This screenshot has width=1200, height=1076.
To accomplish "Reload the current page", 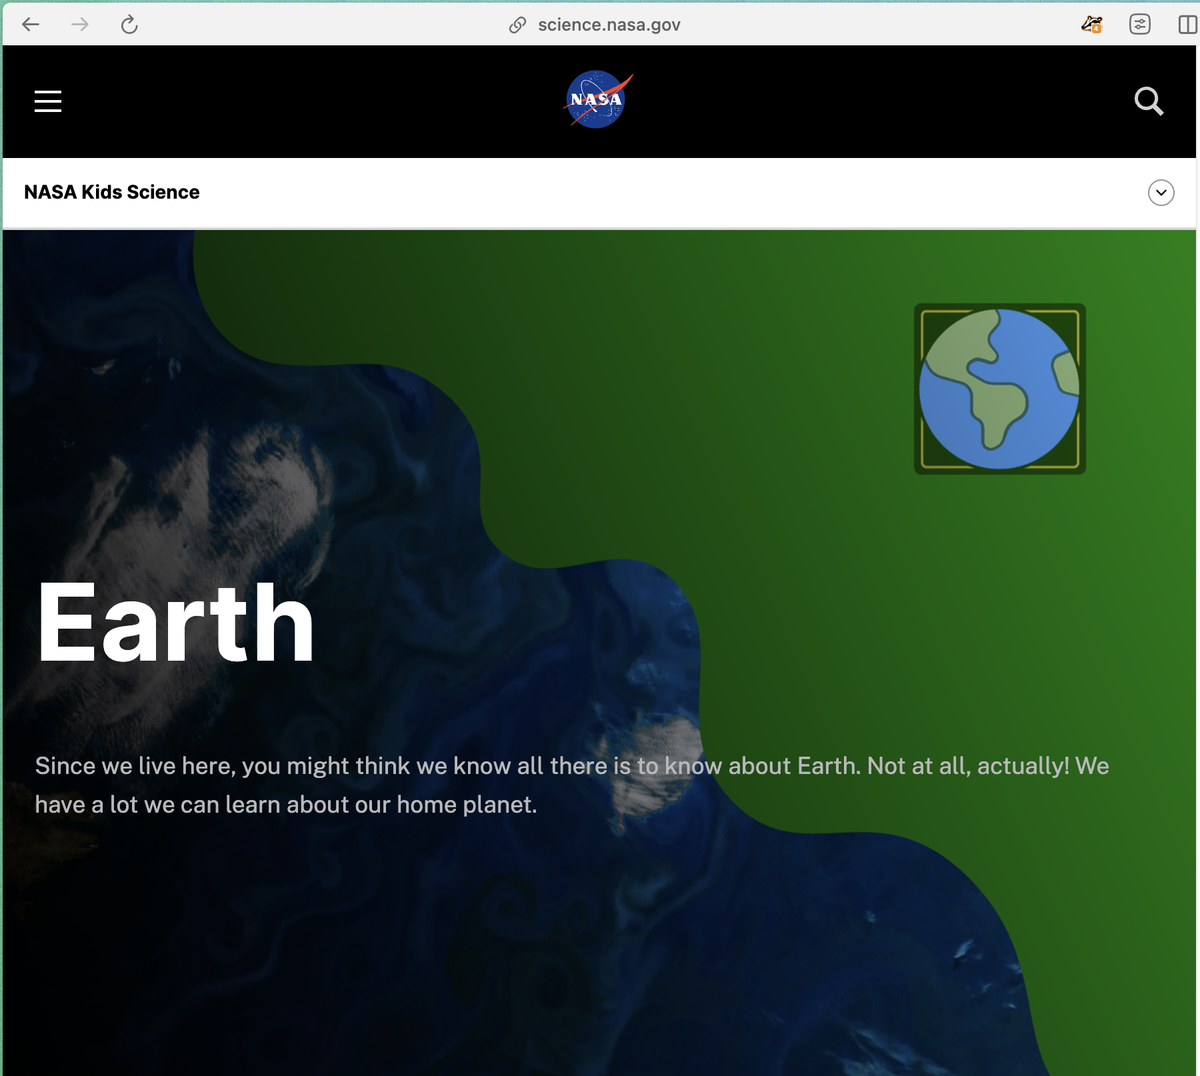I will point(129,25).
